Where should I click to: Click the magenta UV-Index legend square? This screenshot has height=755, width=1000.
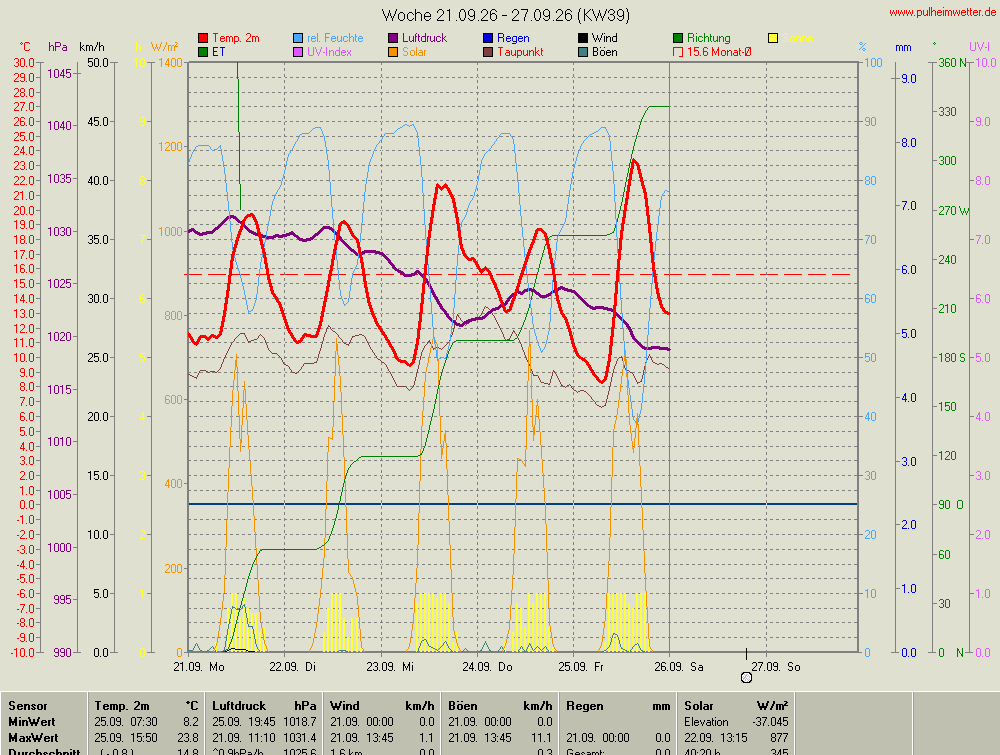[298, 52]
